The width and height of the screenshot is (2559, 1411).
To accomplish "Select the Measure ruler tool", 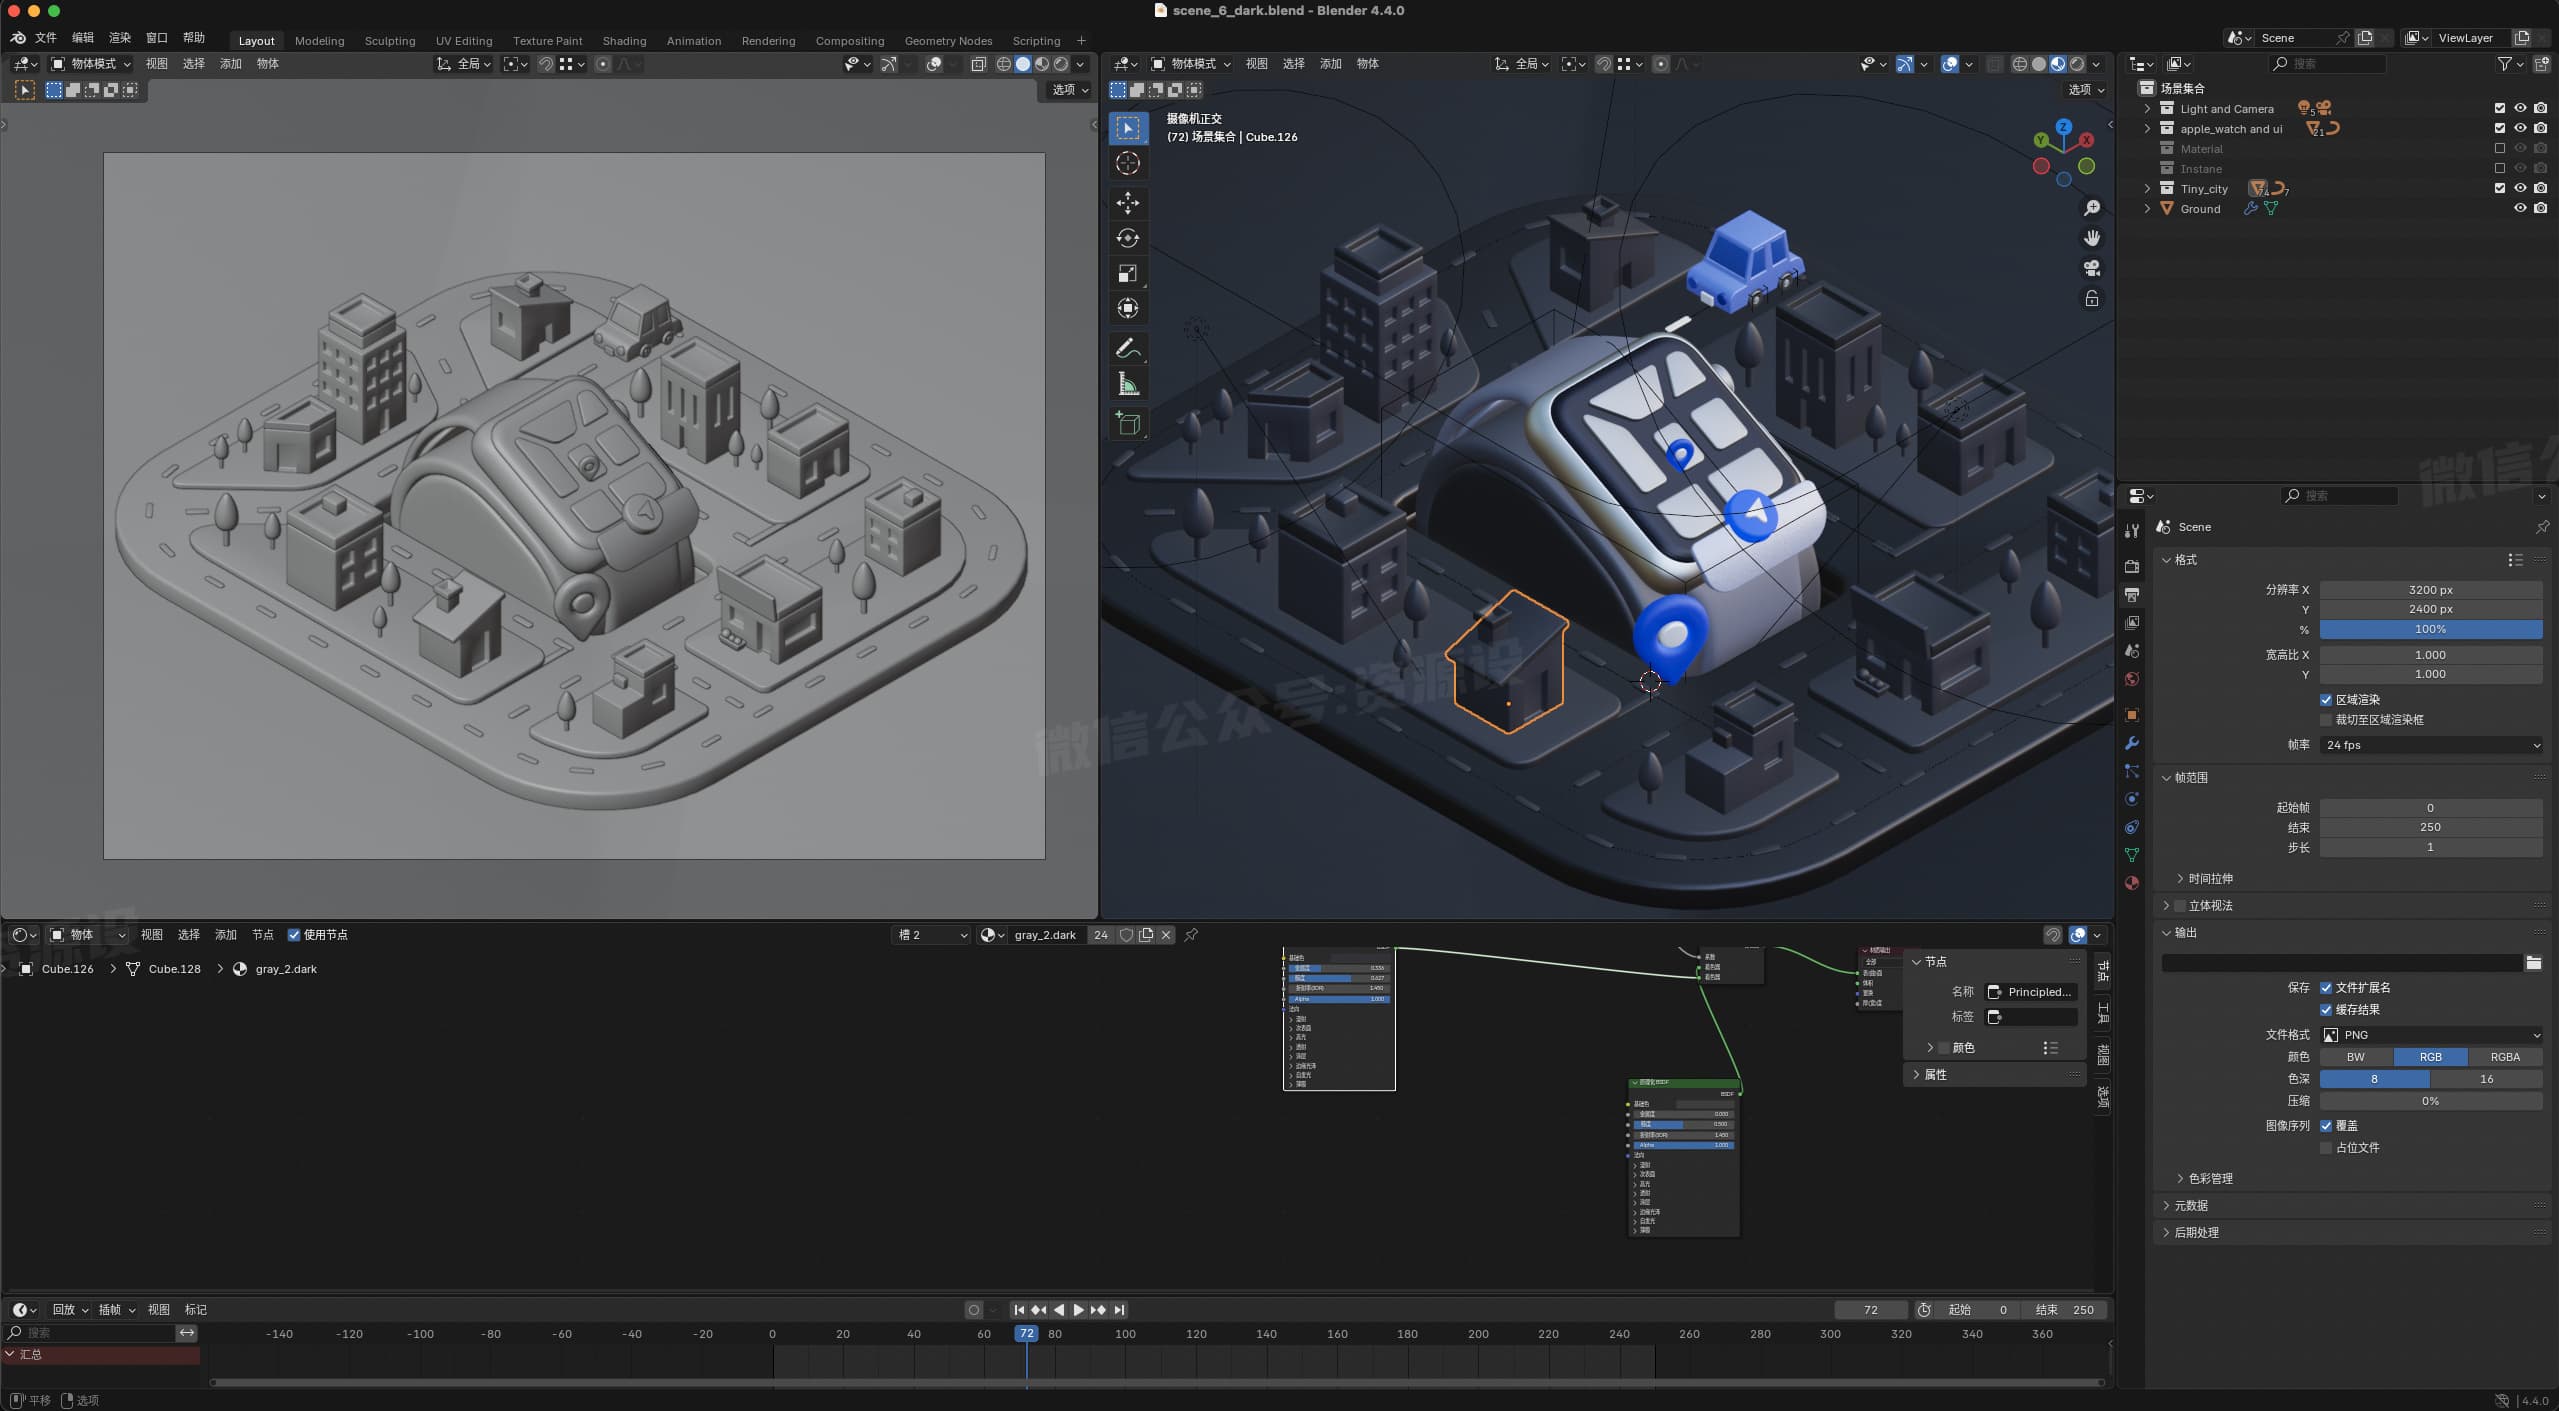I will pyautogui.click(x=1128, y=385).
